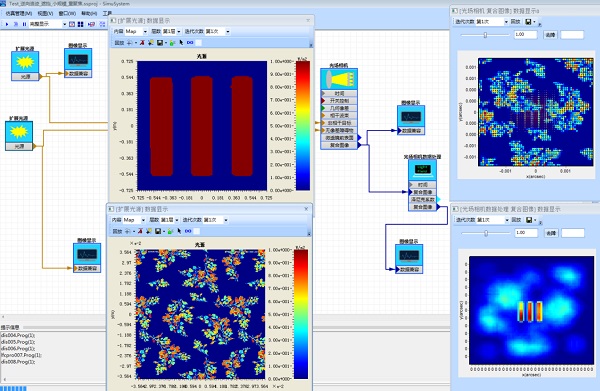Click color bar in upper 扩展光源 map
The height and width of the screenshot is (391, 600).
point(303,125)
